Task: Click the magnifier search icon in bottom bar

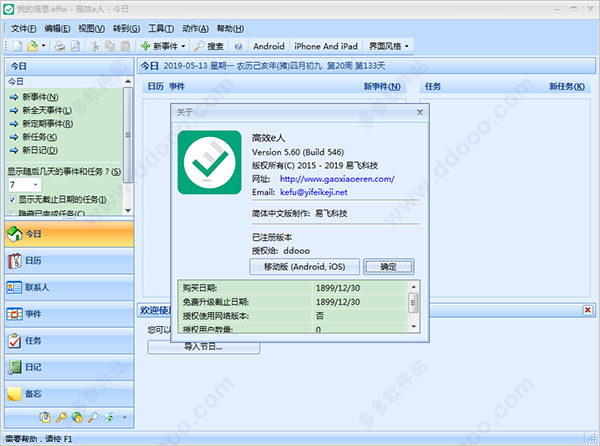Action: (93, 417)
